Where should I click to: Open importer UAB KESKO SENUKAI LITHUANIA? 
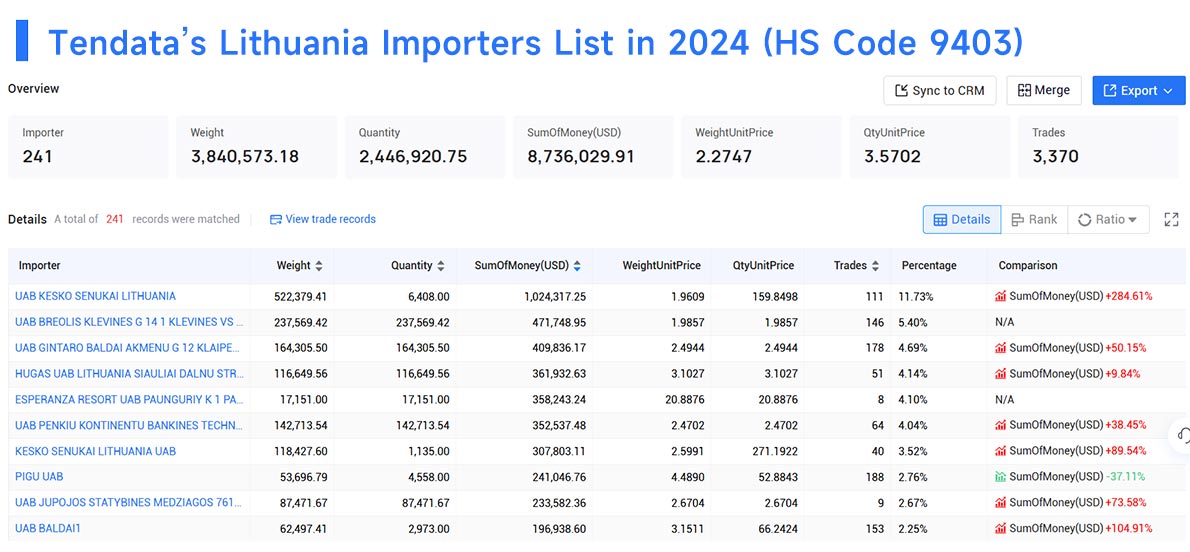(x=96, y=296)
